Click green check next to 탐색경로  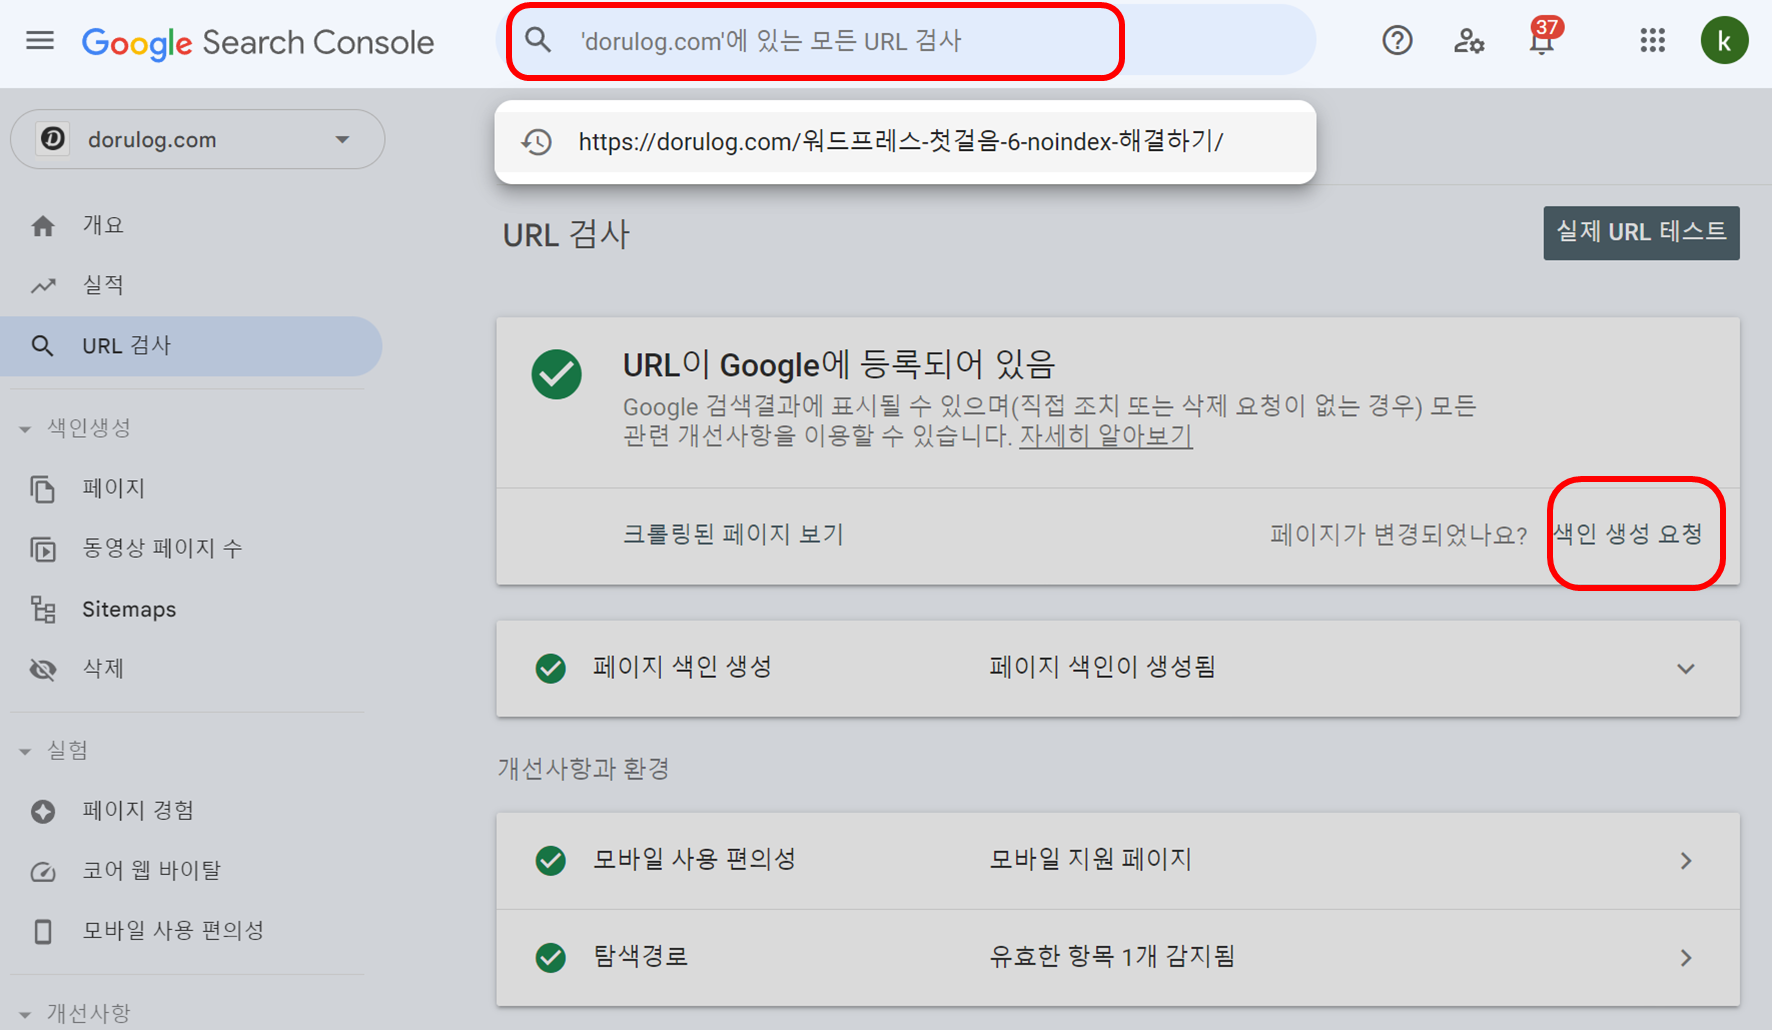(550, 957)
